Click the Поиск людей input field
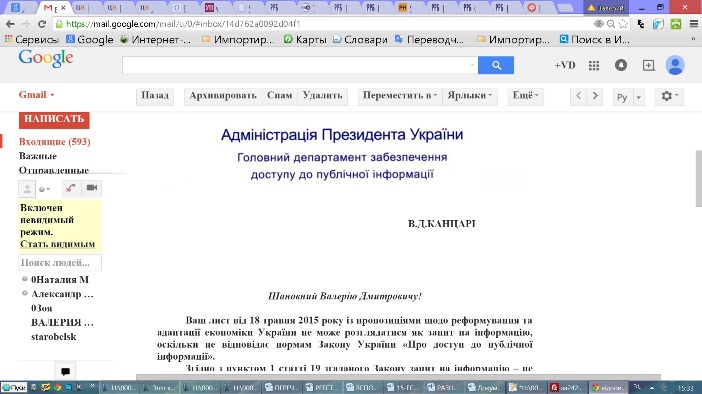 [60, 263]
